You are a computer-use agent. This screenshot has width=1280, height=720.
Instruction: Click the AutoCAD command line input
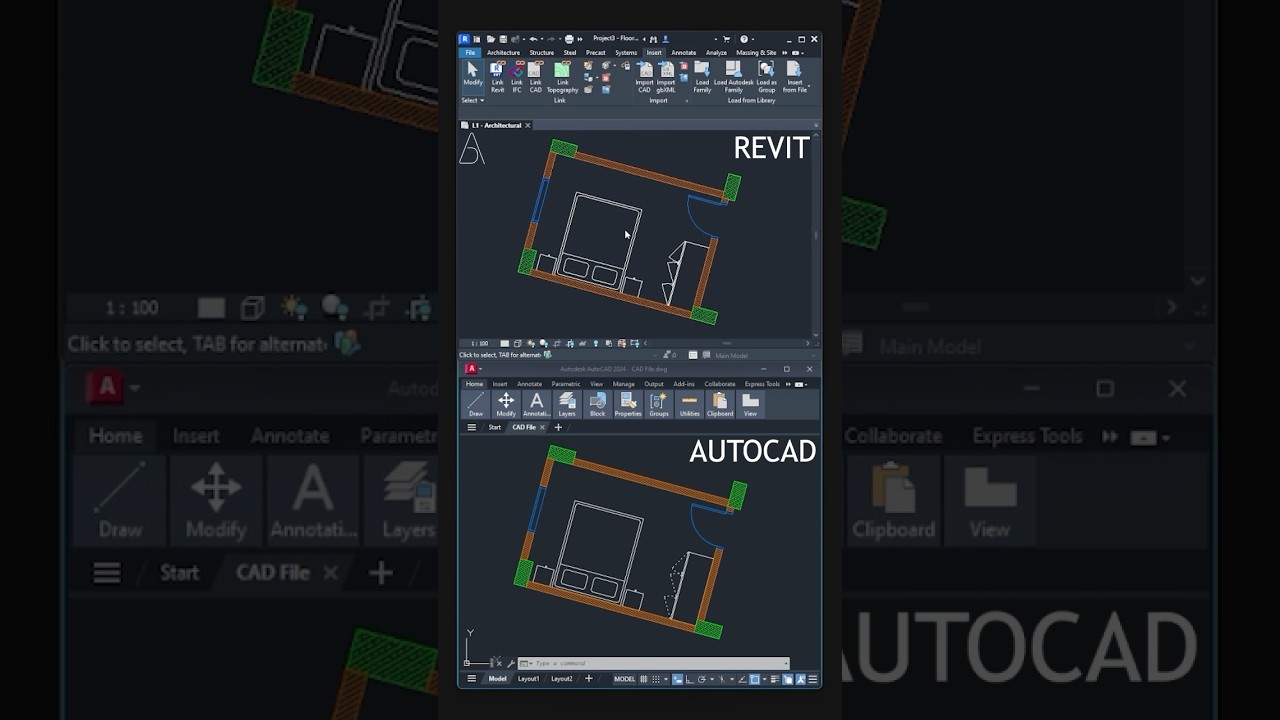[653, 663]
